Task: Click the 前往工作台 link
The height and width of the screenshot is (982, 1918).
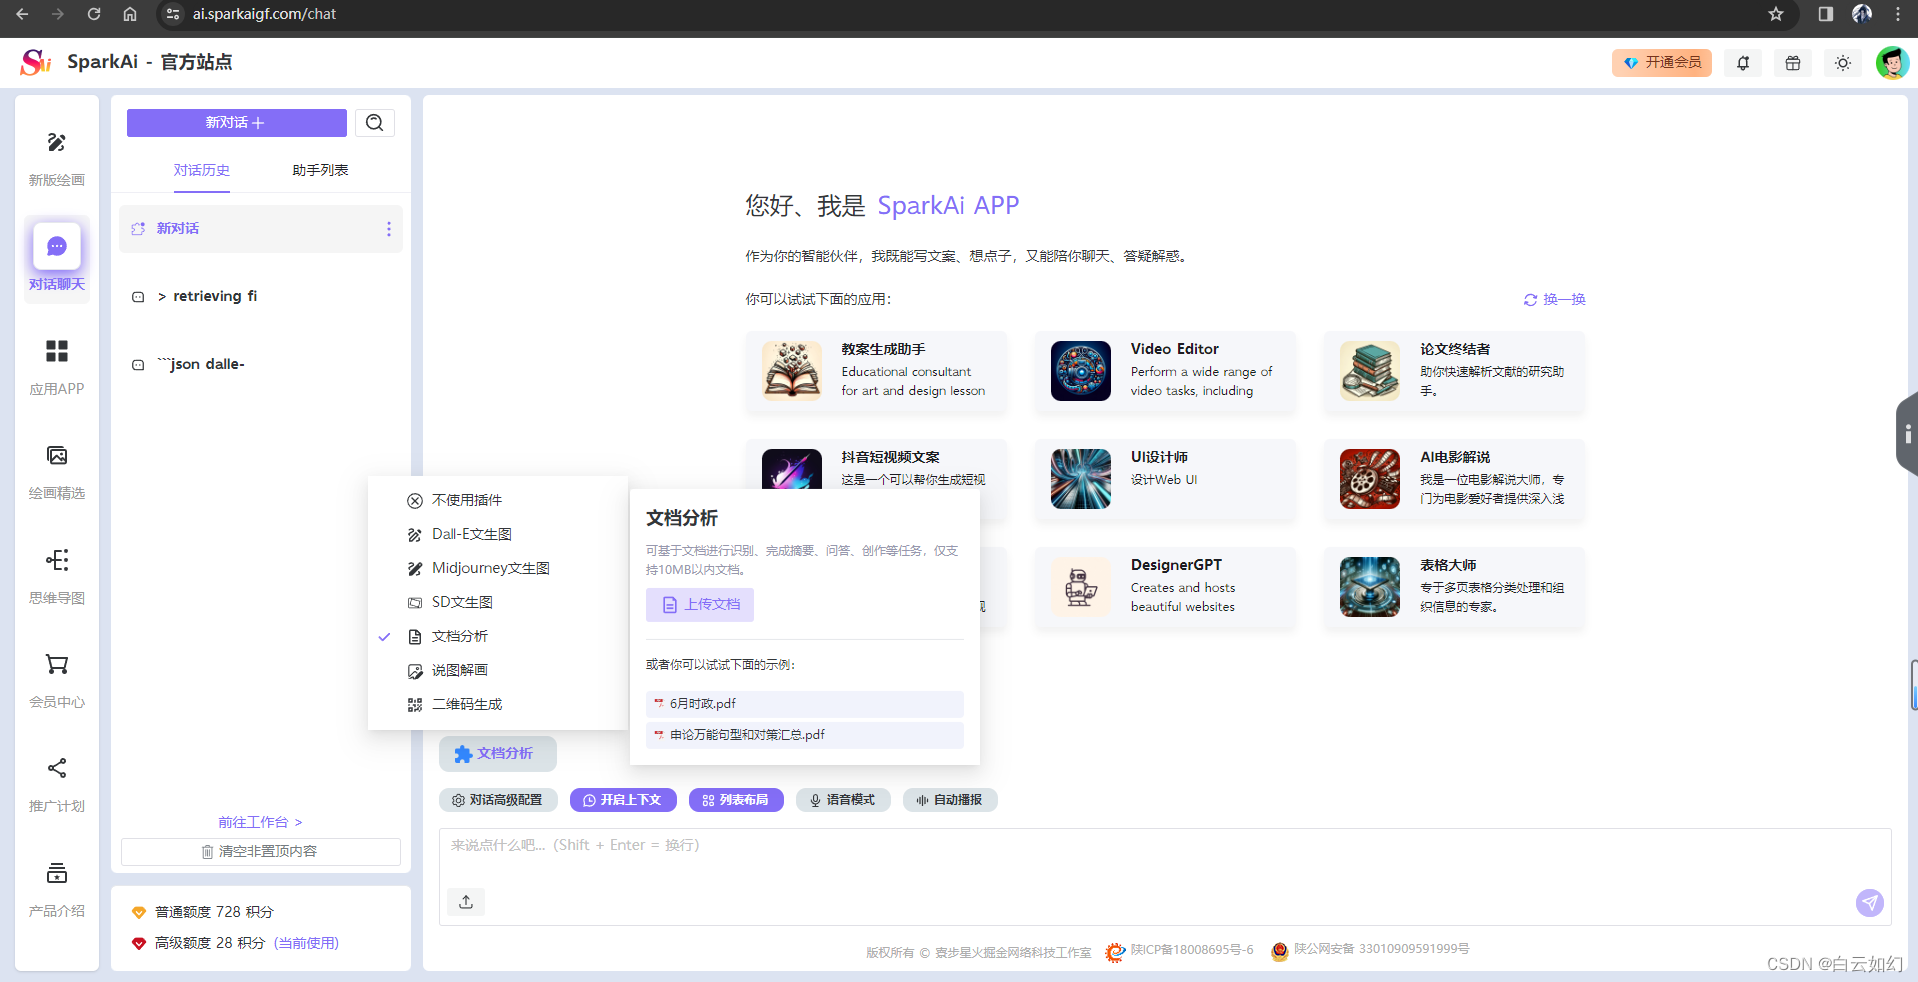Action: (x=260, y=822)
